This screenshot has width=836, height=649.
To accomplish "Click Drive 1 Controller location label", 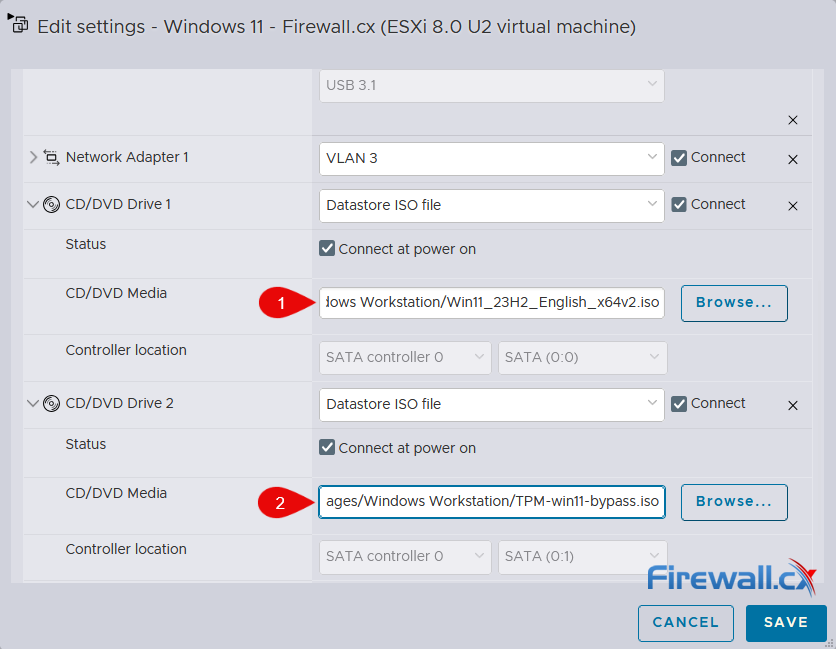I will 126,350.
